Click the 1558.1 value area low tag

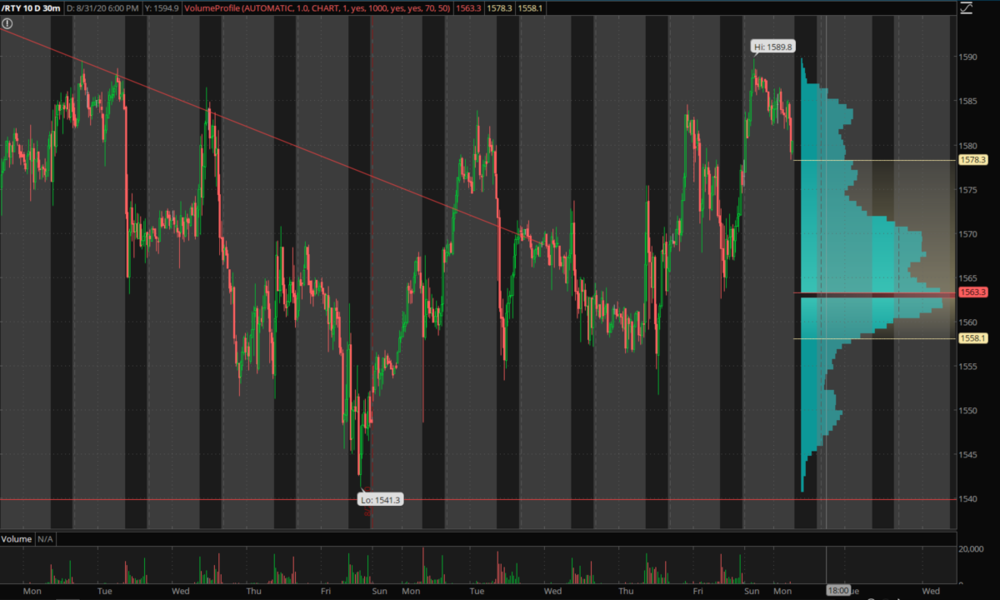tap(972, 338)
